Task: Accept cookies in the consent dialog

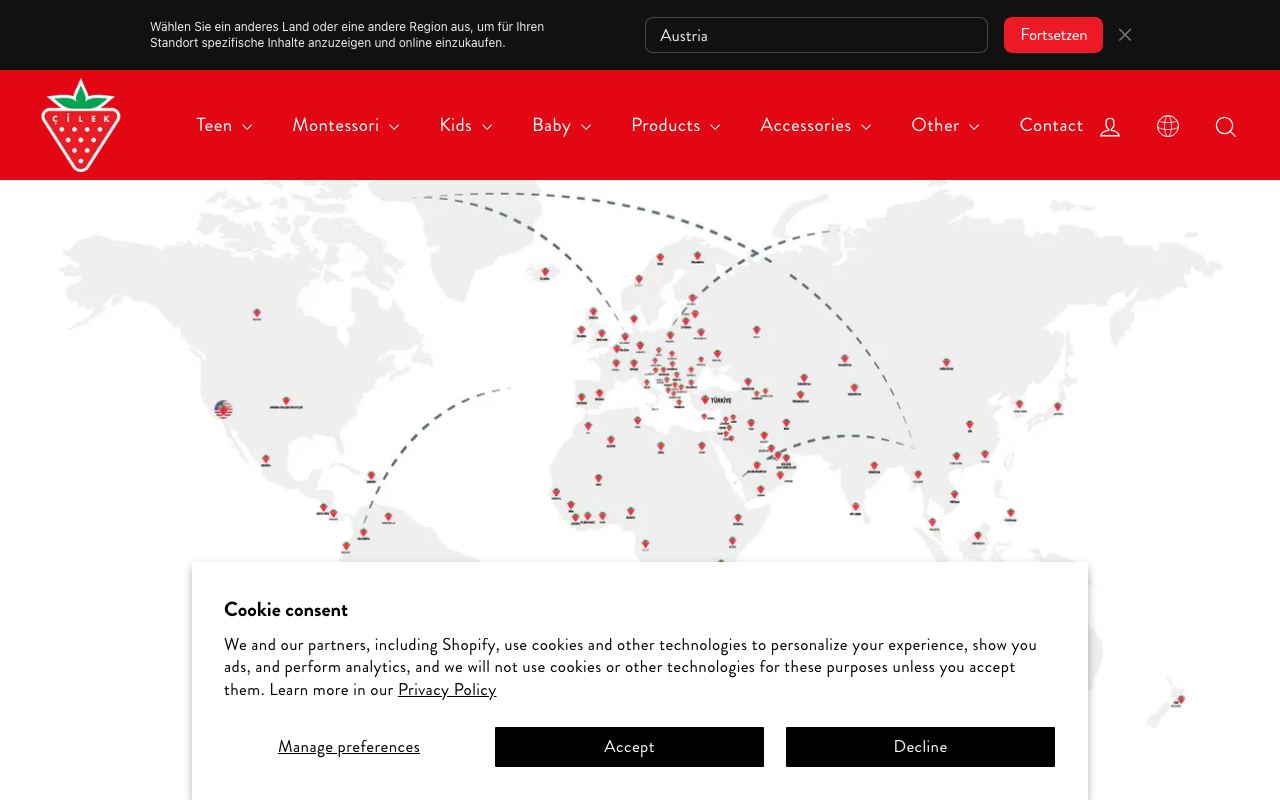Action: (629, 747)
